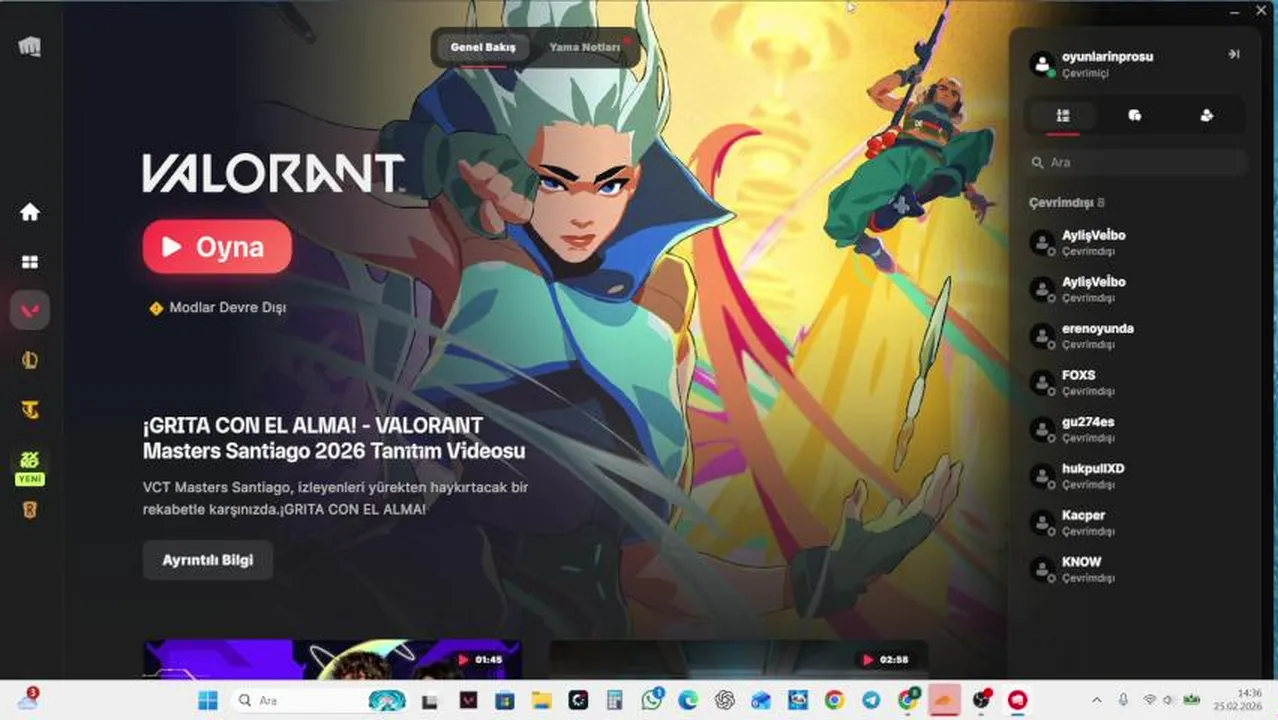Image resolution: width=1278 pixels, height=720 pixels.
Task: Open Masters Santiago 2026 headline
Action: point(334,438)
